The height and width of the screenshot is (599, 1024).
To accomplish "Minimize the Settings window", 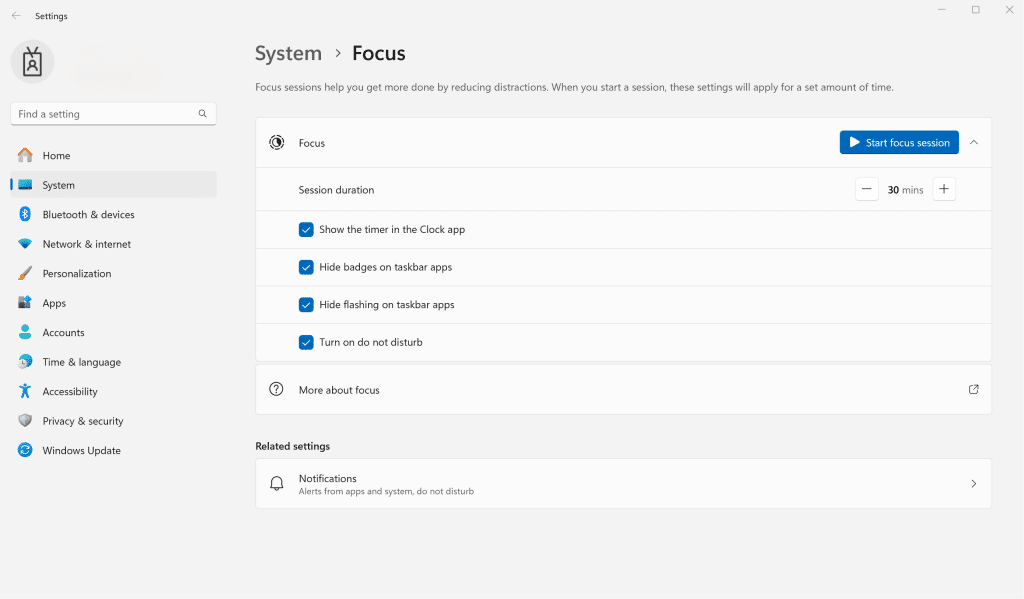I will click(942, 10).
